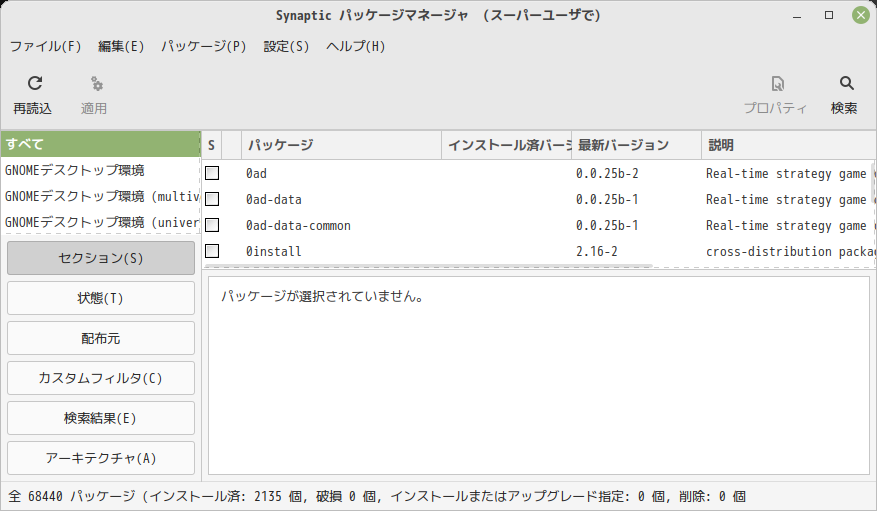Sort by the パッケージ column header
This screenshot has width=877, height=511.
click(x=341, y=145)
